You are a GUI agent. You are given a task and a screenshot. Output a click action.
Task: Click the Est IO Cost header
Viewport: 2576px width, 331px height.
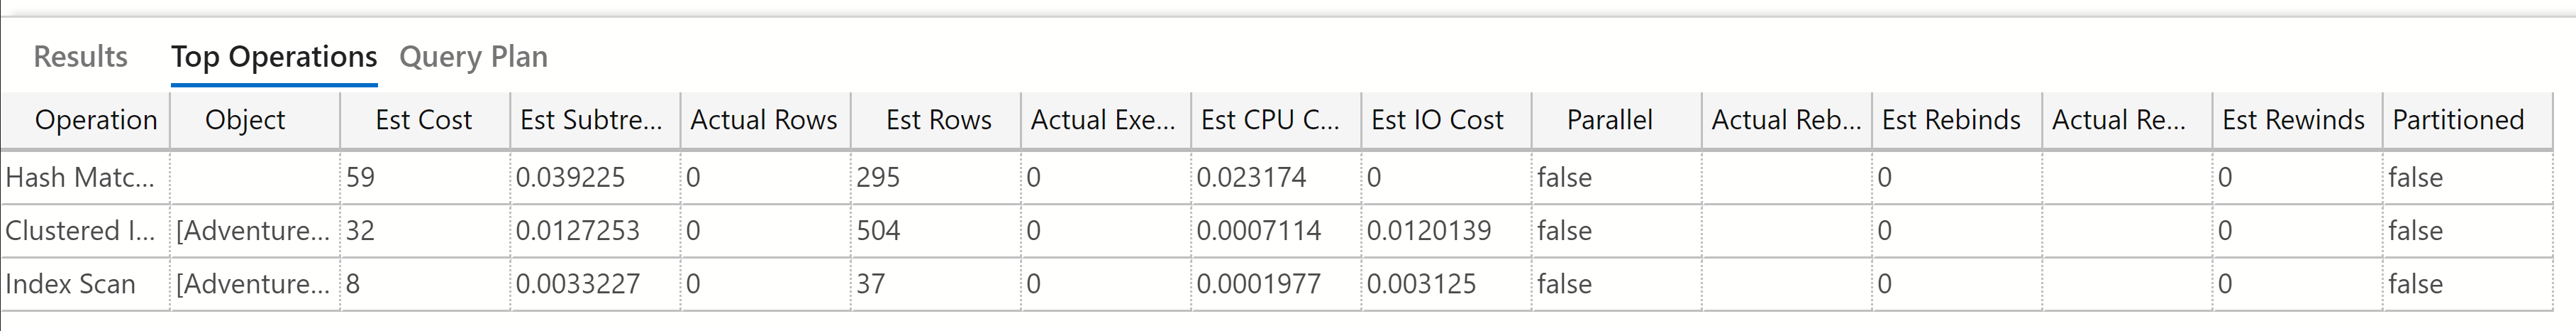1436,120
